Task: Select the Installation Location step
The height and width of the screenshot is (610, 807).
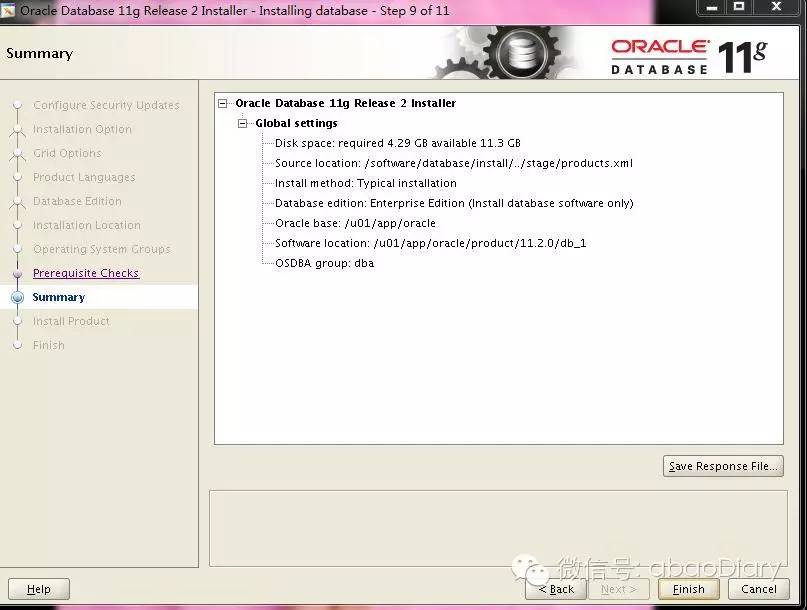Action: point(86,225)
